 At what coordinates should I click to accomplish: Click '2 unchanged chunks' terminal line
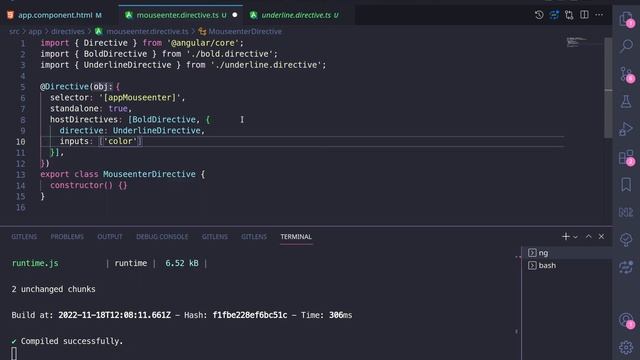tap(53, 289)
